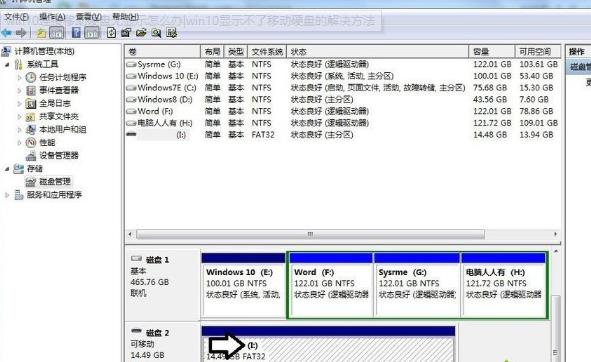Screen dimensions: 591x362
Task: Expand the 本地用户和组 node arrow
Action: pos(20,129)
